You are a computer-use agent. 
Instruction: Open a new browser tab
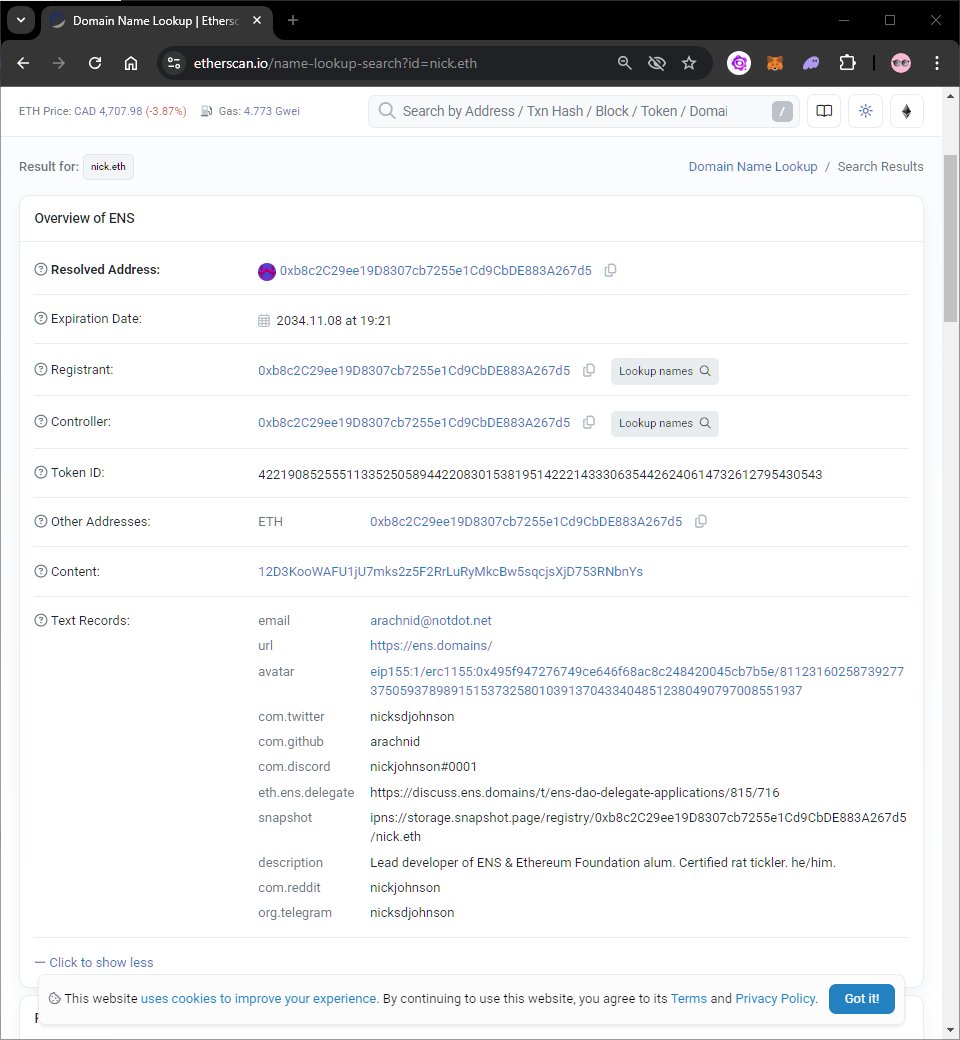[293, 21]
